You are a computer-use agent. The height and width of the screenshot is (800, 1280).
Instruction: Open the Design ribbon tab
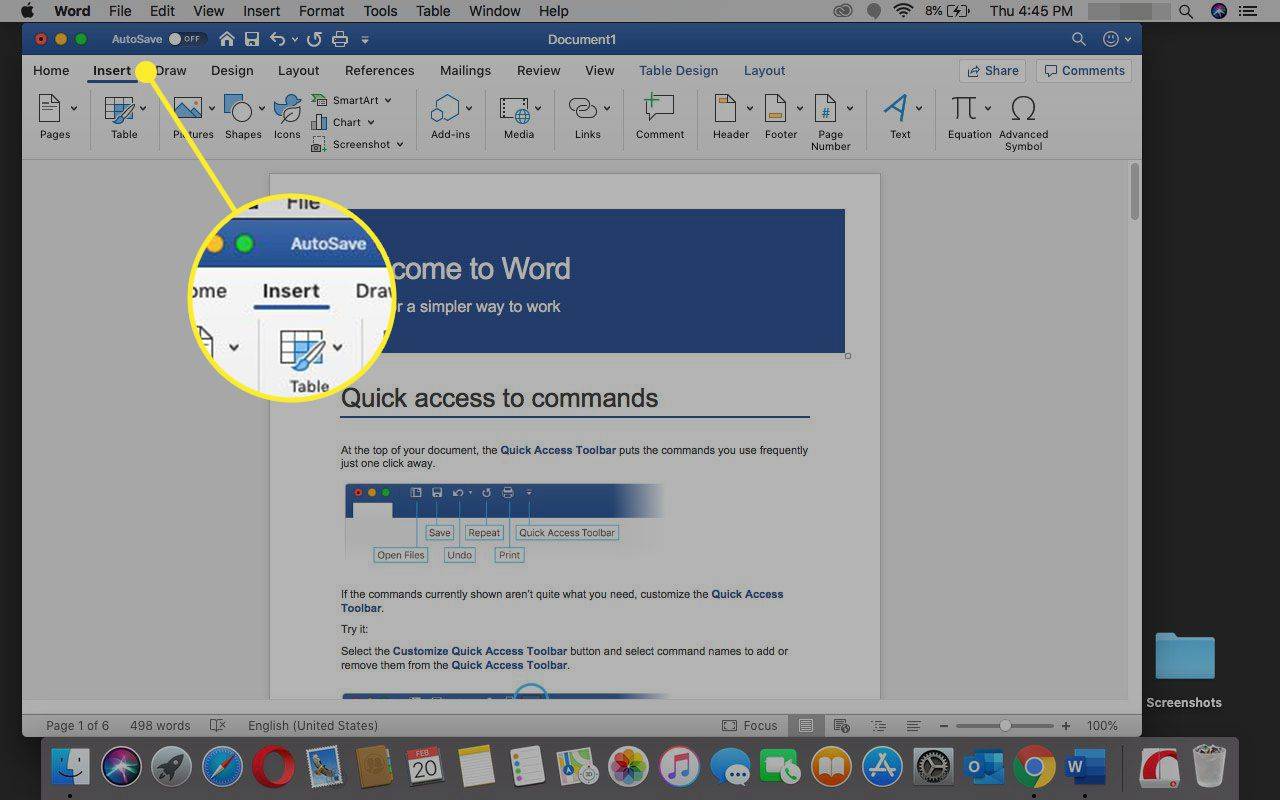pos(232,70)
